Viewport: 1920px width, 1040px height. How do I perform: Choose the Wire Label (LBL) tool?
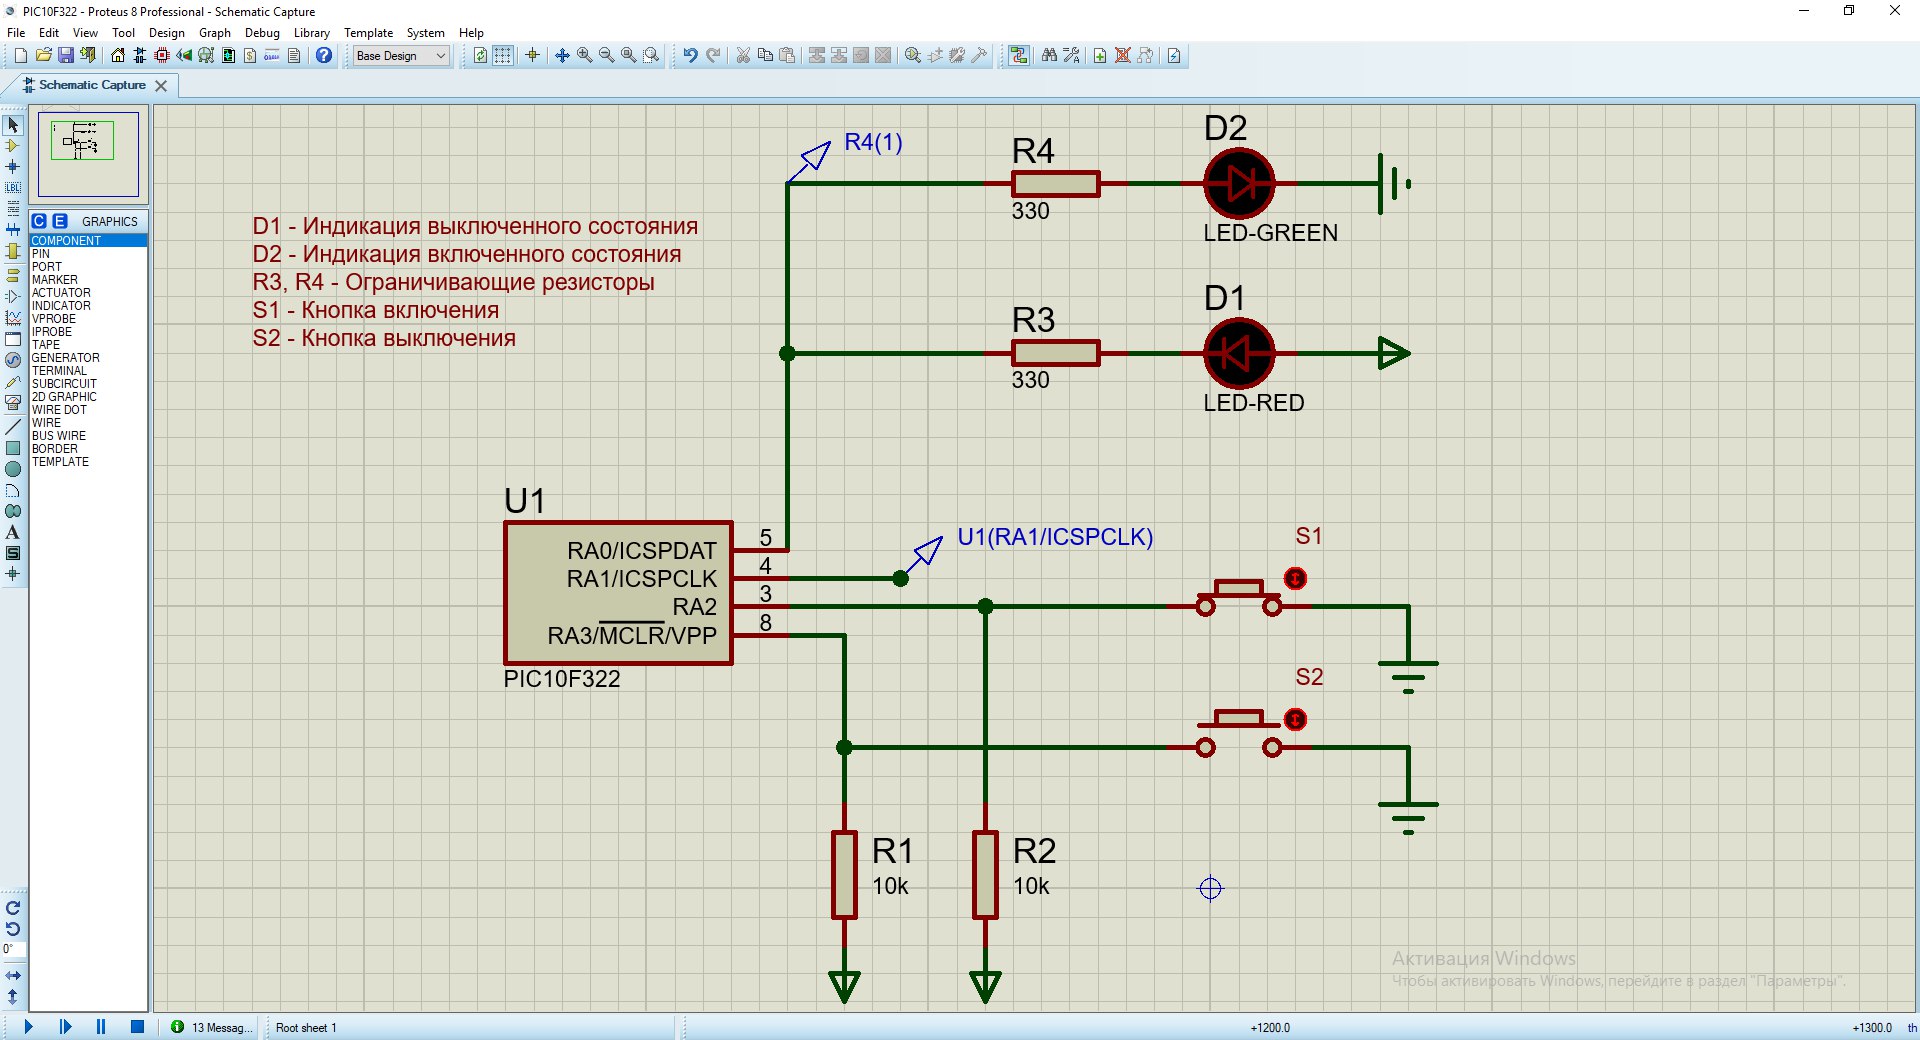13,188
